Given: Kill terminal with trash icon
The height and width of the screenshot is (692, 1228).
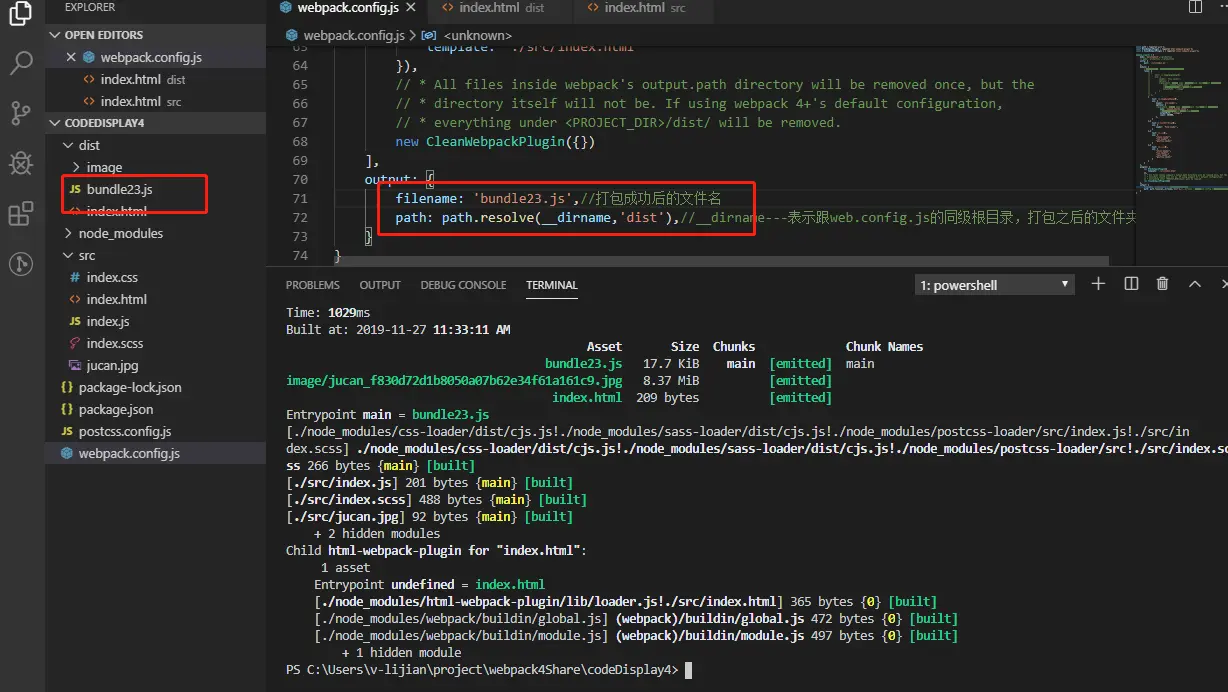Looking at the screenshot, I should point(1162,284).
